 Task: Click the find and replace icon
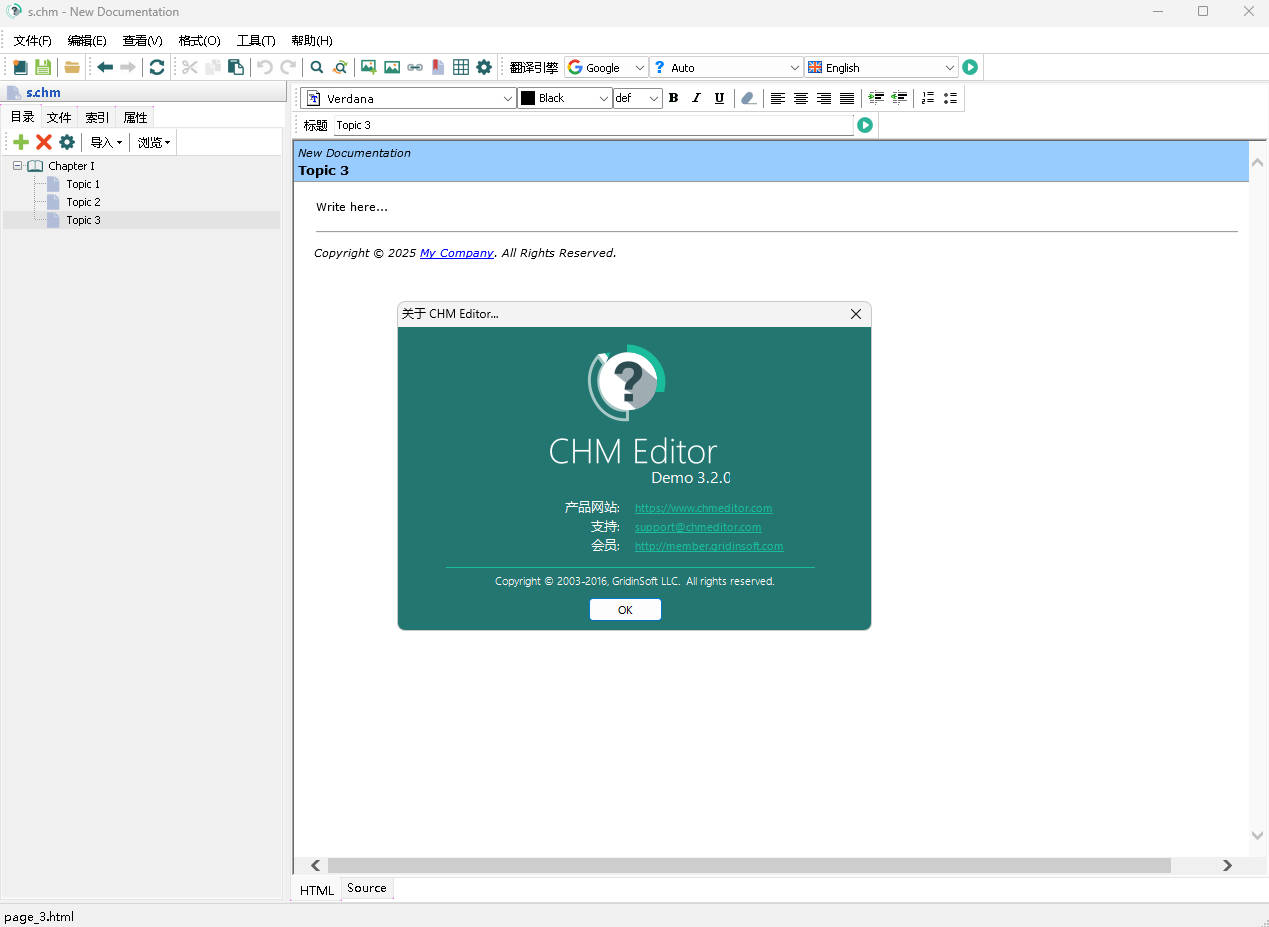click(x=341, y=67)
